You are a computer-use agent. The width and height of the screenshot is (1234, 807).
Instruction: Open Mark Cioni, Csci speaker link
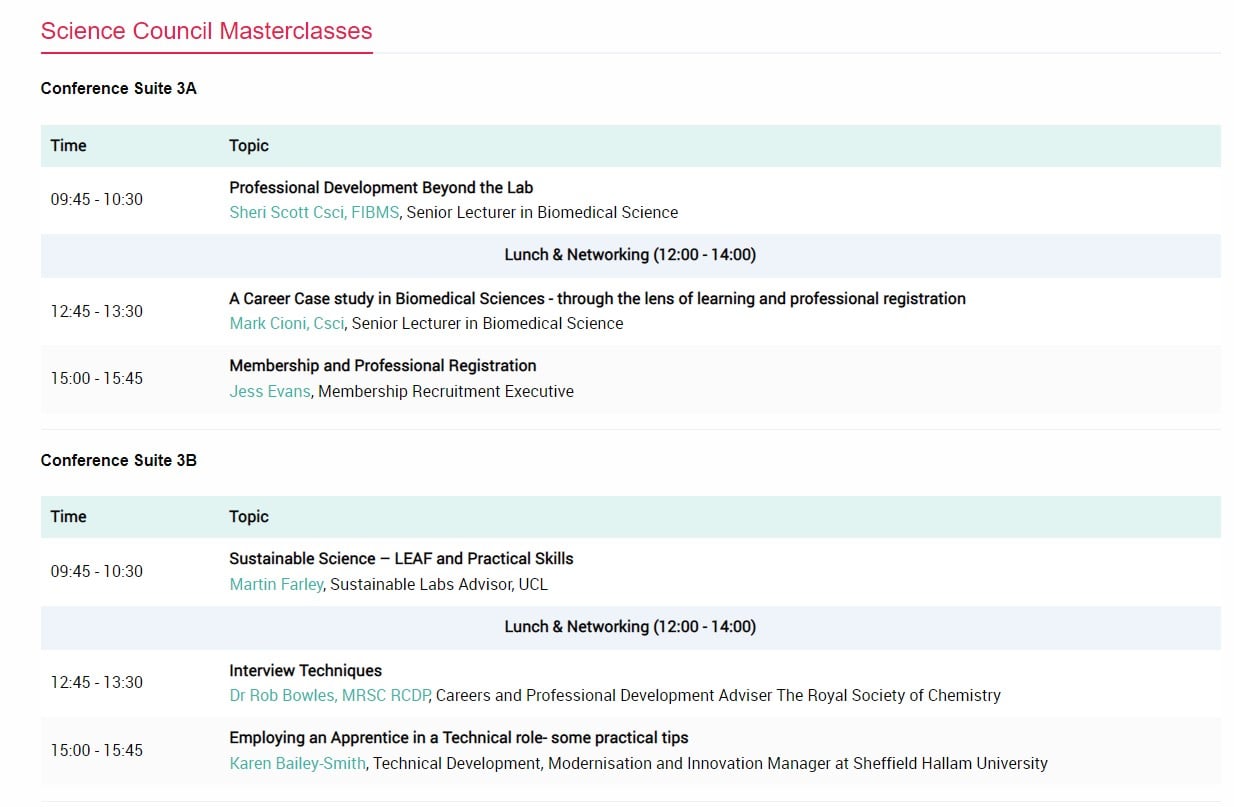pos(287,323)
